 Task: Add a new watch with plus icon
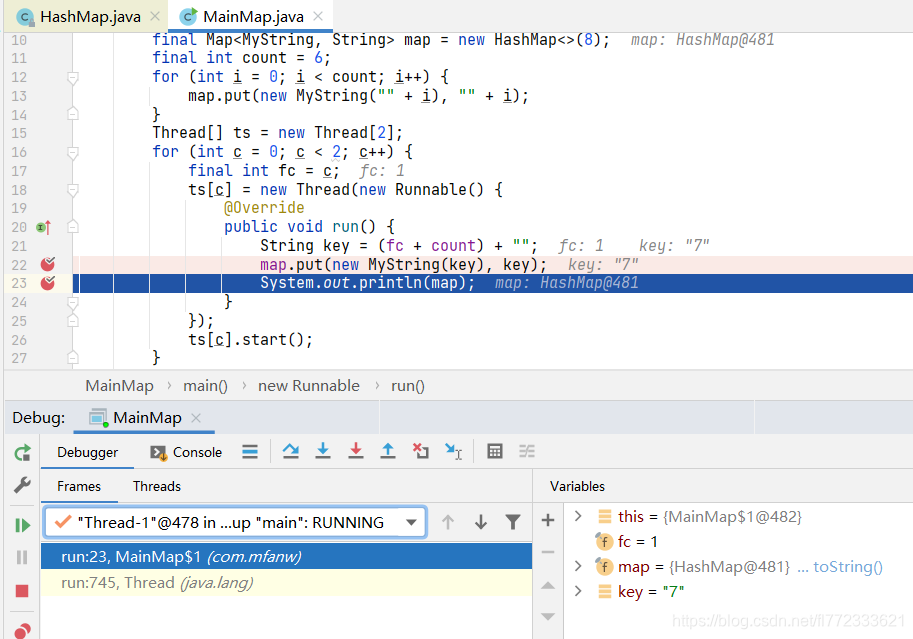click(548, 520)
